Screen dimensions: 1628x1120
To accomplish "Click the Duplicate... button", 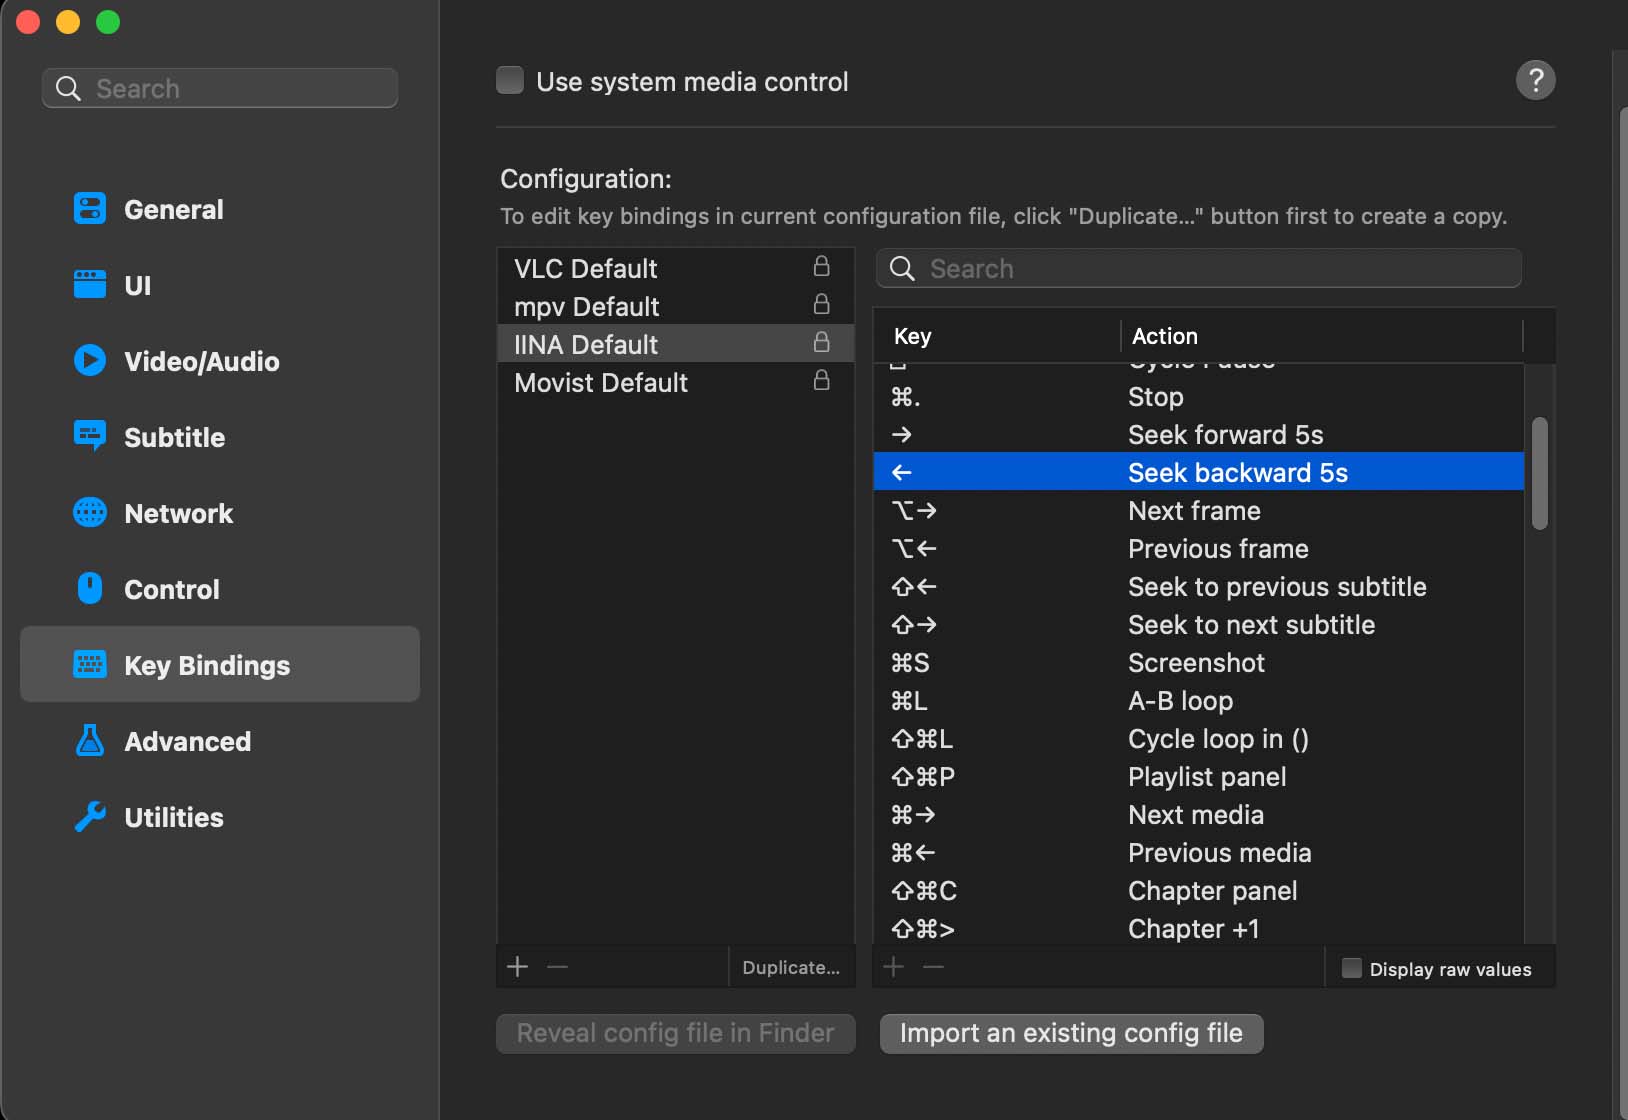I will click(790, 967).
